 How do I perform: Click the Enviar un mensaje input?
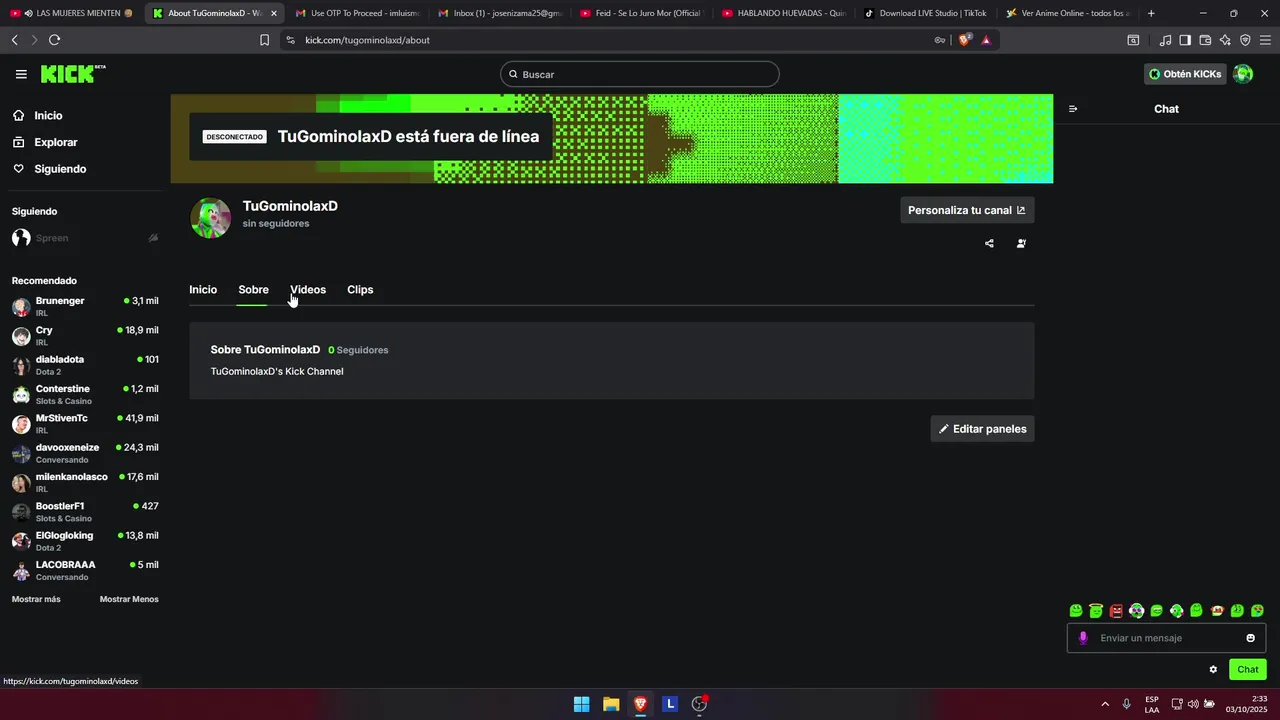1166,638
